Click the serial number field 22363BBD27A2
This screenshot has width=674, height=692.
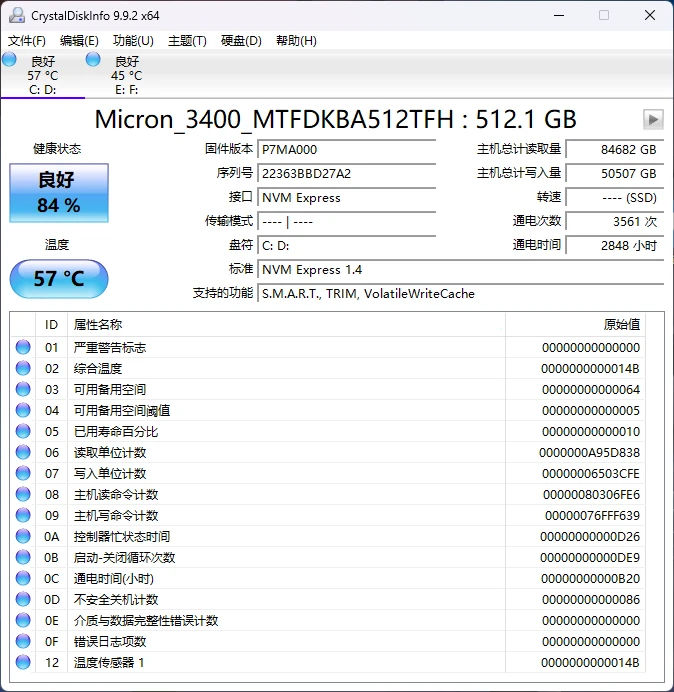click(x=346, y=173)
